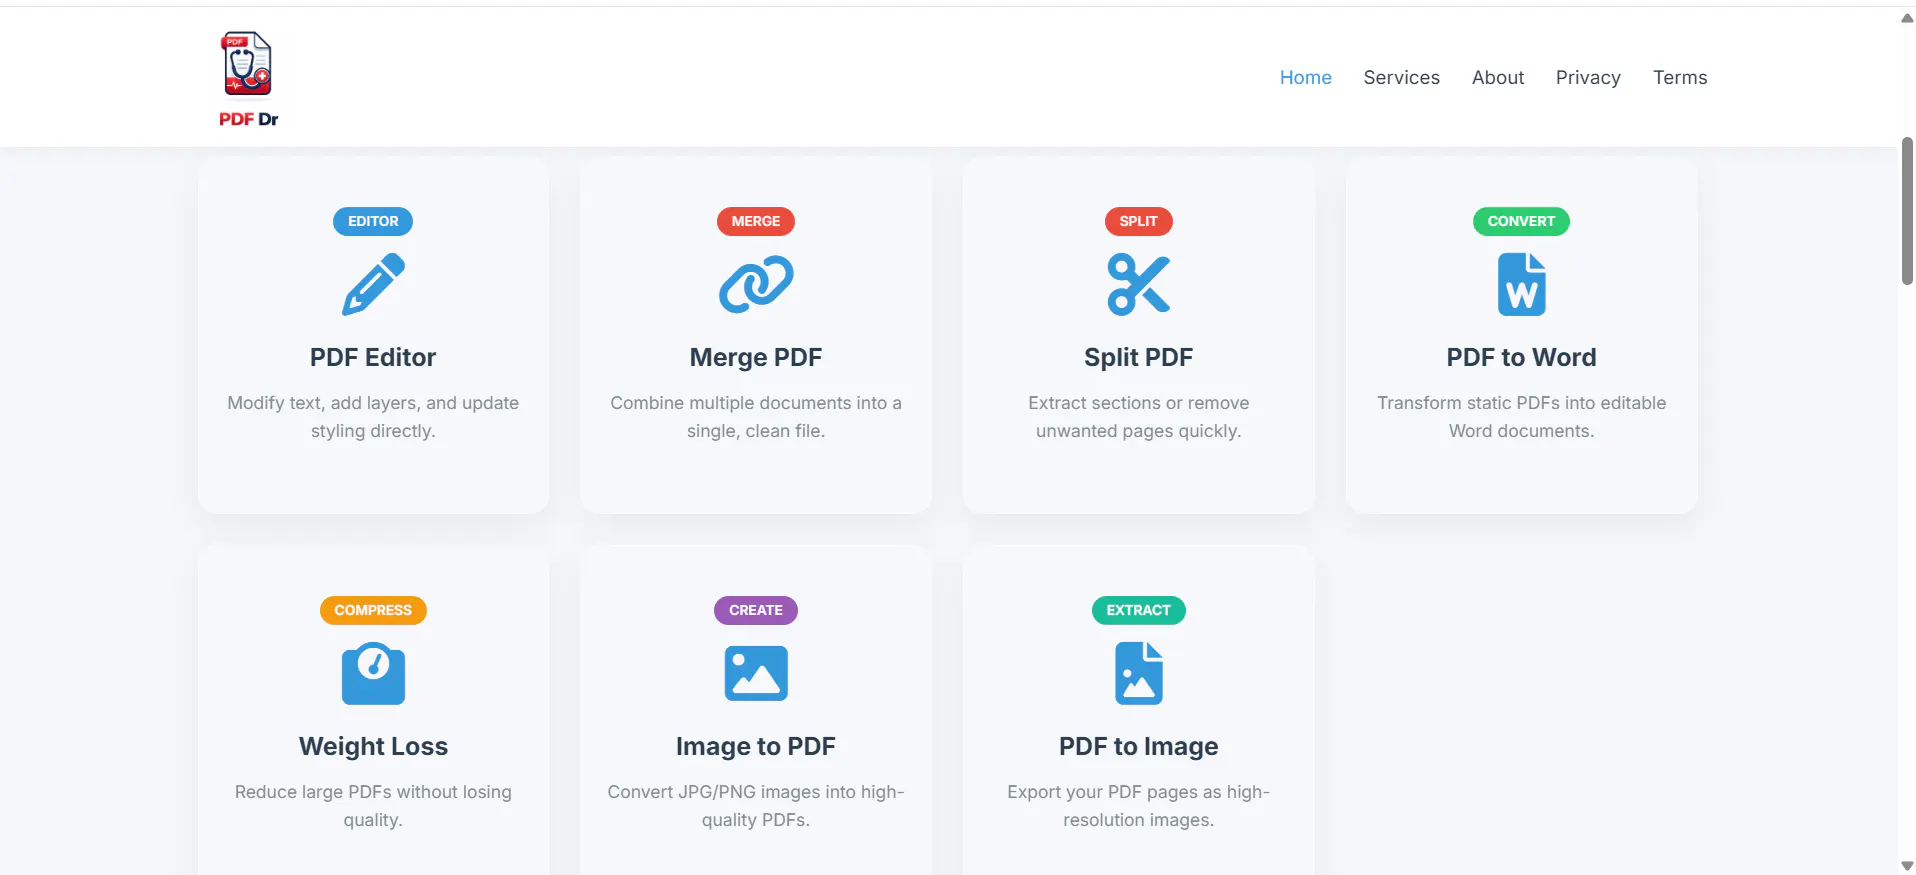Click the file-image icon for PDF to Image
The width and height of the screenshot is (1916, 875).
click(1138, 673)
